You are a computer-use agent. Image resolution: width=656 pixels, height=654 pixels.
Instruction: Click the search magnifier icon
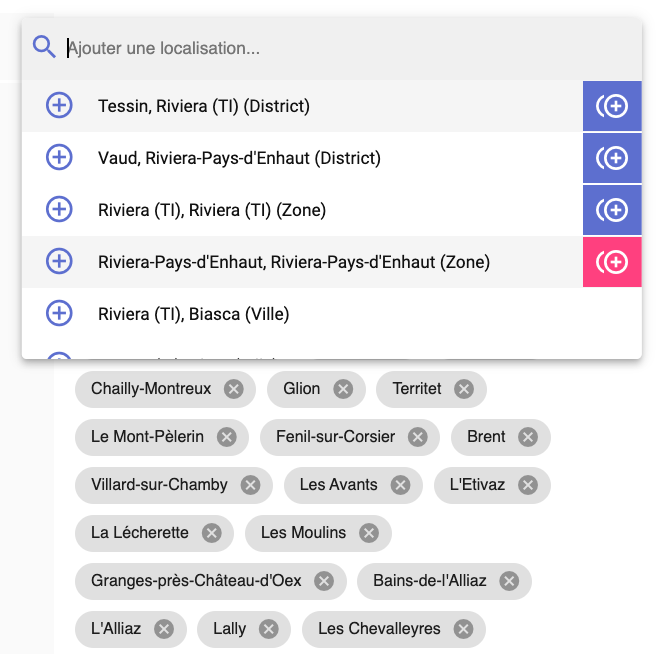point(44,47)
